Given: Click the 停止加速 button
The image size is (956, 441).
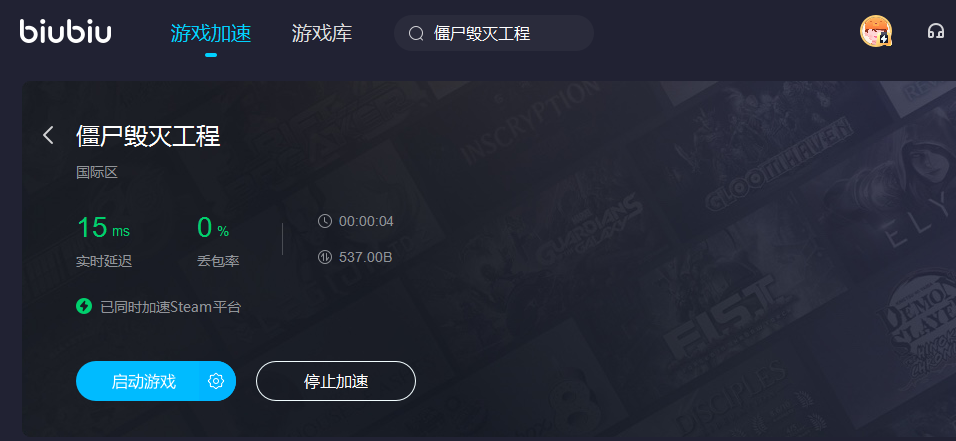Looking at the screenshot, I should pyautogui.click(x=336, y=381).
